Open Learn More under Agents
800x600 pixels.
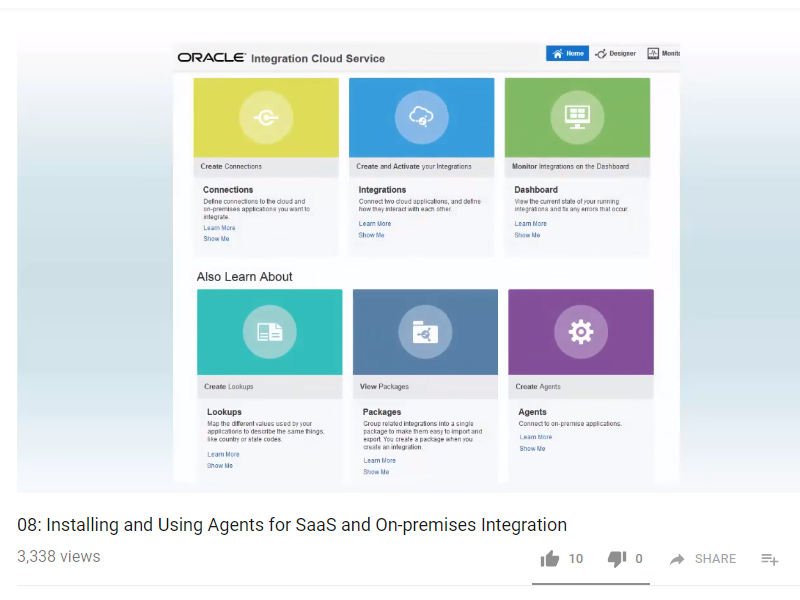tap(536, 437)
